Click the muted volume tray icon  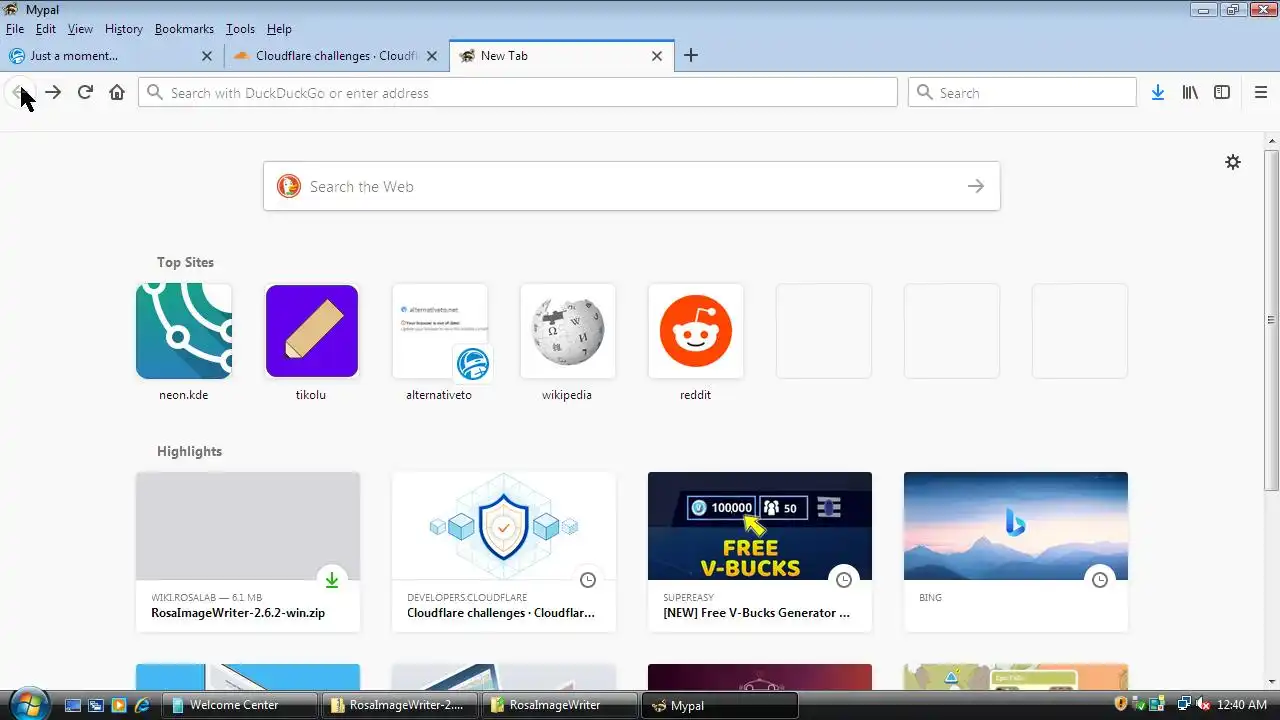click(1203, 705)
